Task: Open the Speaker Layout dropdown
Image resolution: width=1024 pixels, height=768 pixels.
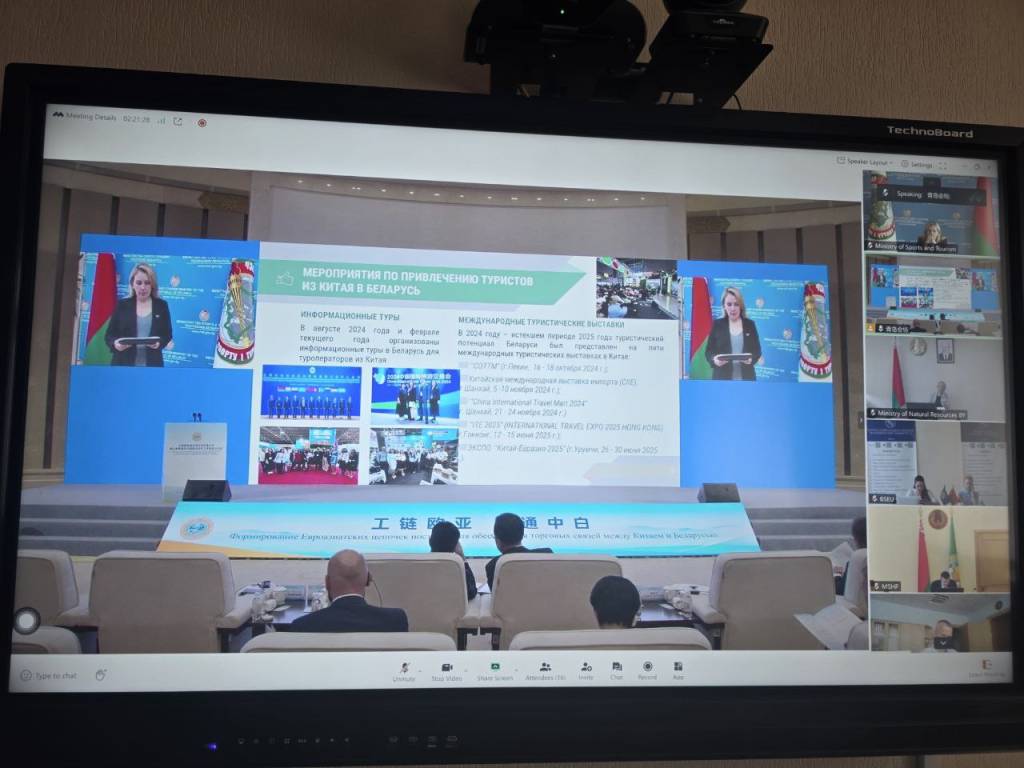Action: tap(865, 161)
